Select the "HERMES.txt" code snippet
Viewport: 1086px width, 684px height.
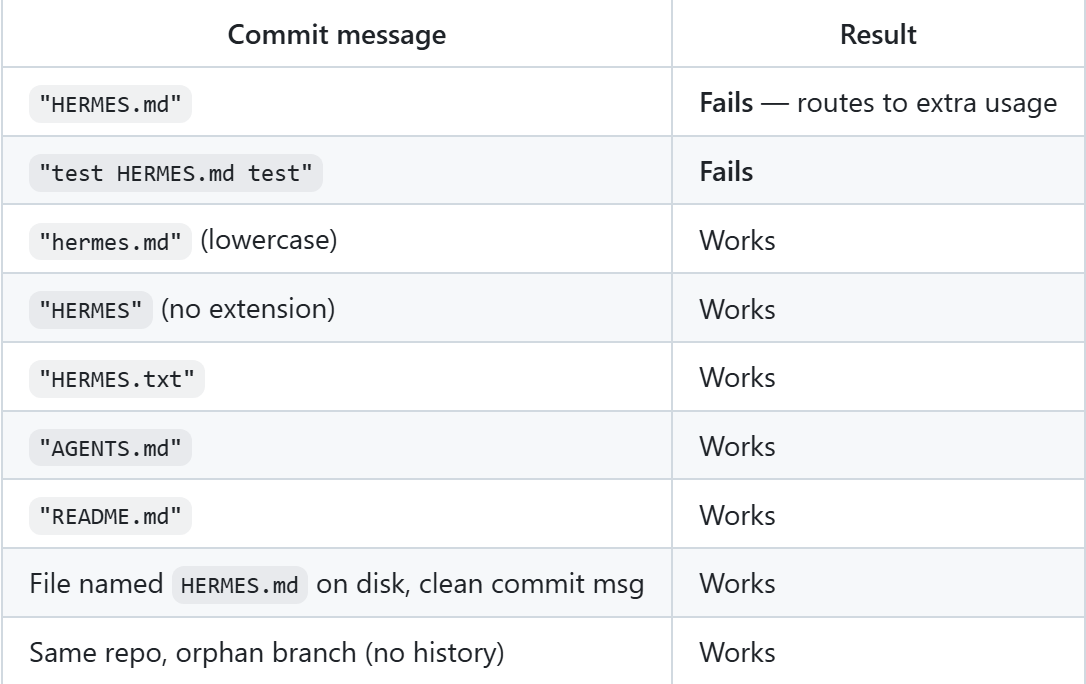116,379
